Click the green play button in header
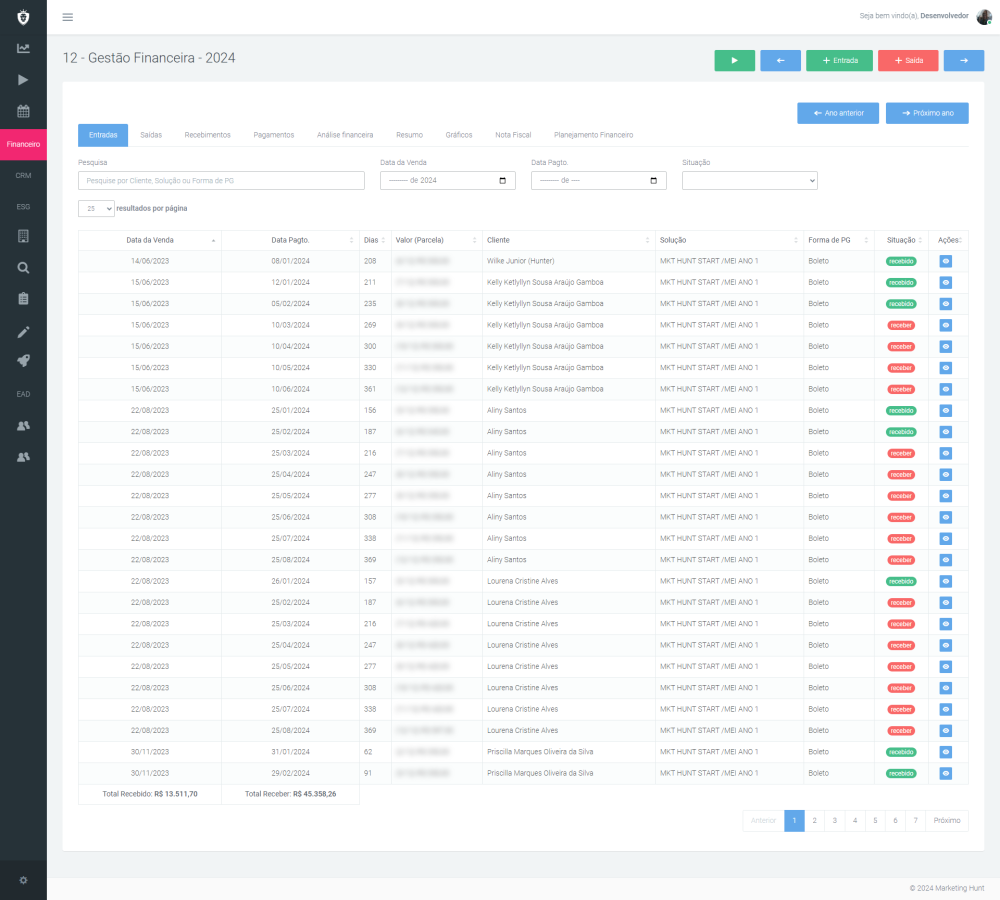Screen dimensions: 1000x900 pyautogui.click(x=734, y=61)
